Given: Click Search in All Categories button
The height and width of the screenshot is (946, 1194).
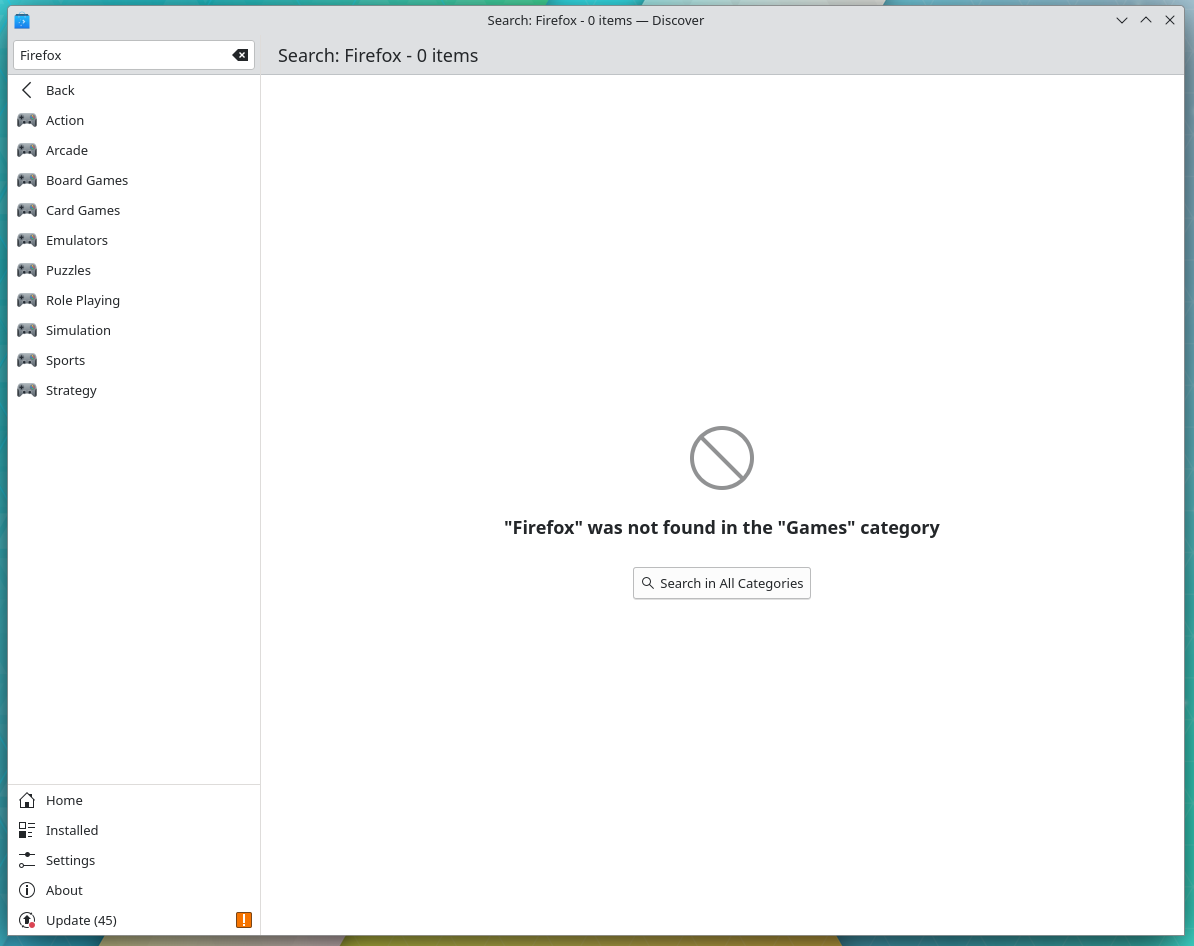Looking at the screenshot, I should click(x=721, y=583).
